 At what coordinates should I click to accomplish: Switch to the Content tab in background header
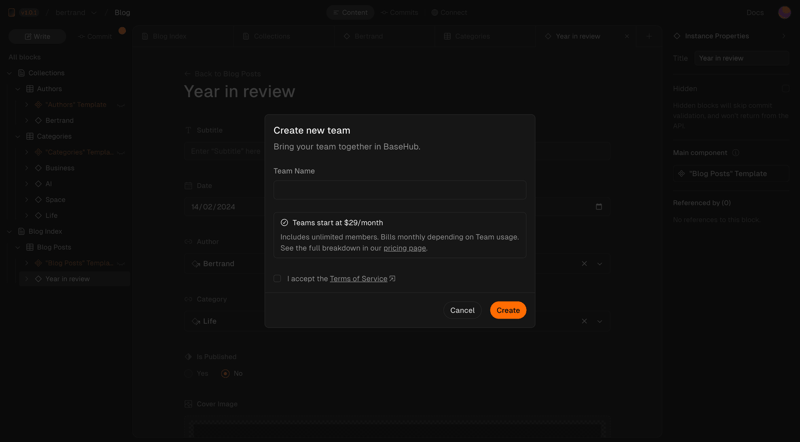350,12
